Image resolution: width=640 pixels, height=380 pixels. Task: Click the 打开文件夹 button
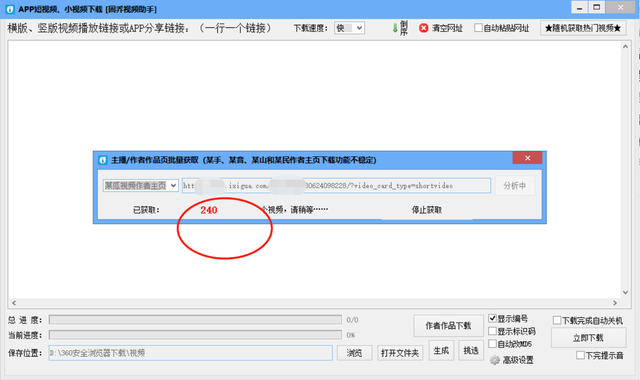[400, 353]
